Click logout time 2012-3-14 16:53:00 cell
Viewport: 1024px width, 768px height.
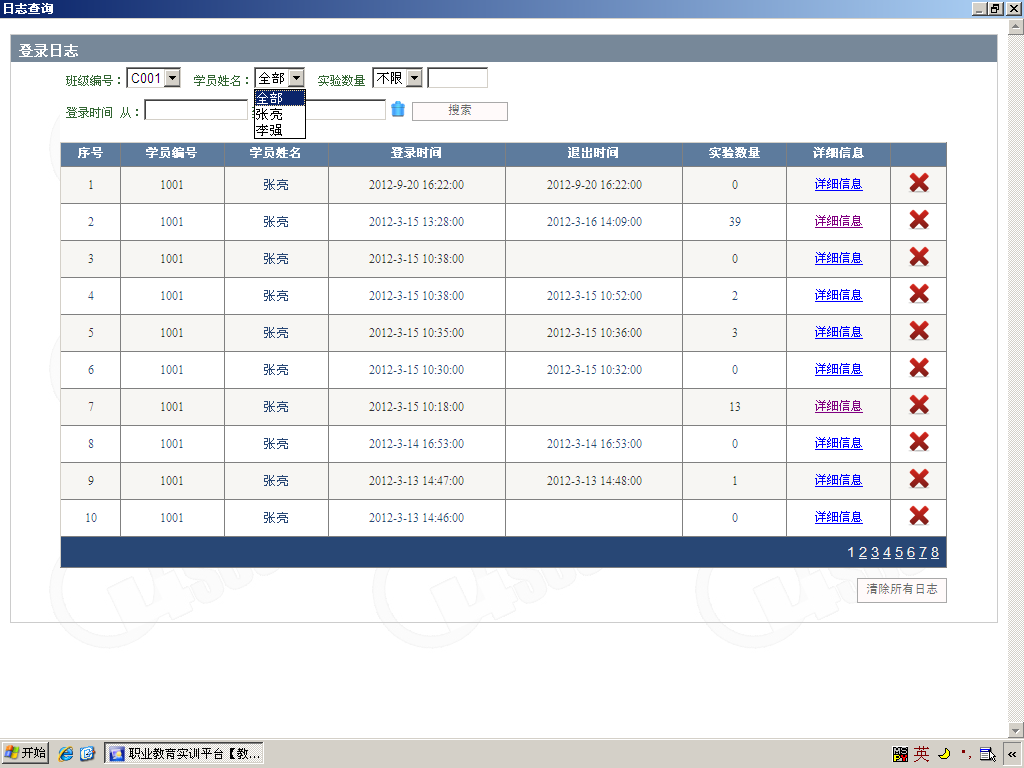(594, 444)
